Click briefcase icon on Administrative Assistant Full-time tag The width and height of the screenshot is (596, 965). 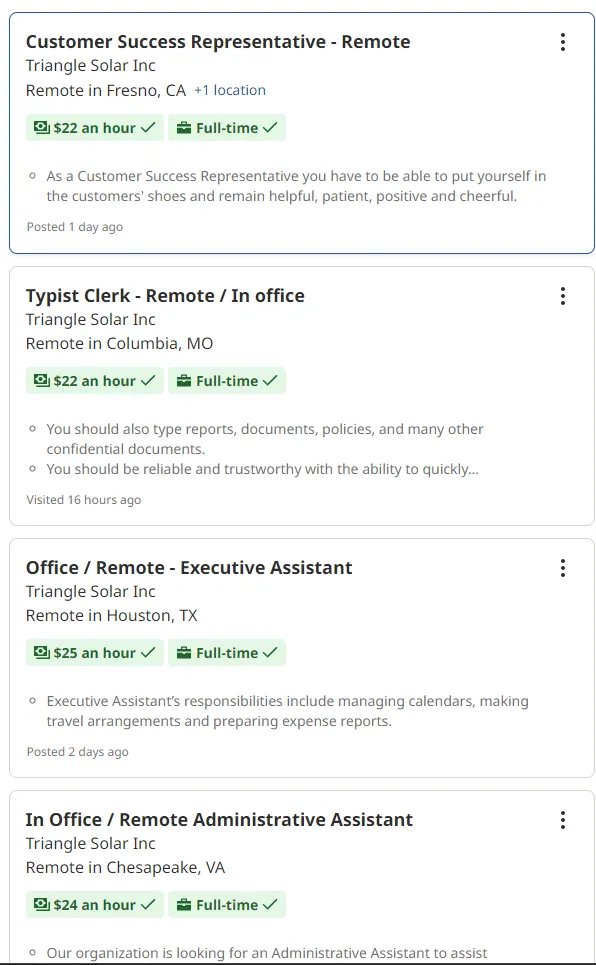(x=183, y=905)
